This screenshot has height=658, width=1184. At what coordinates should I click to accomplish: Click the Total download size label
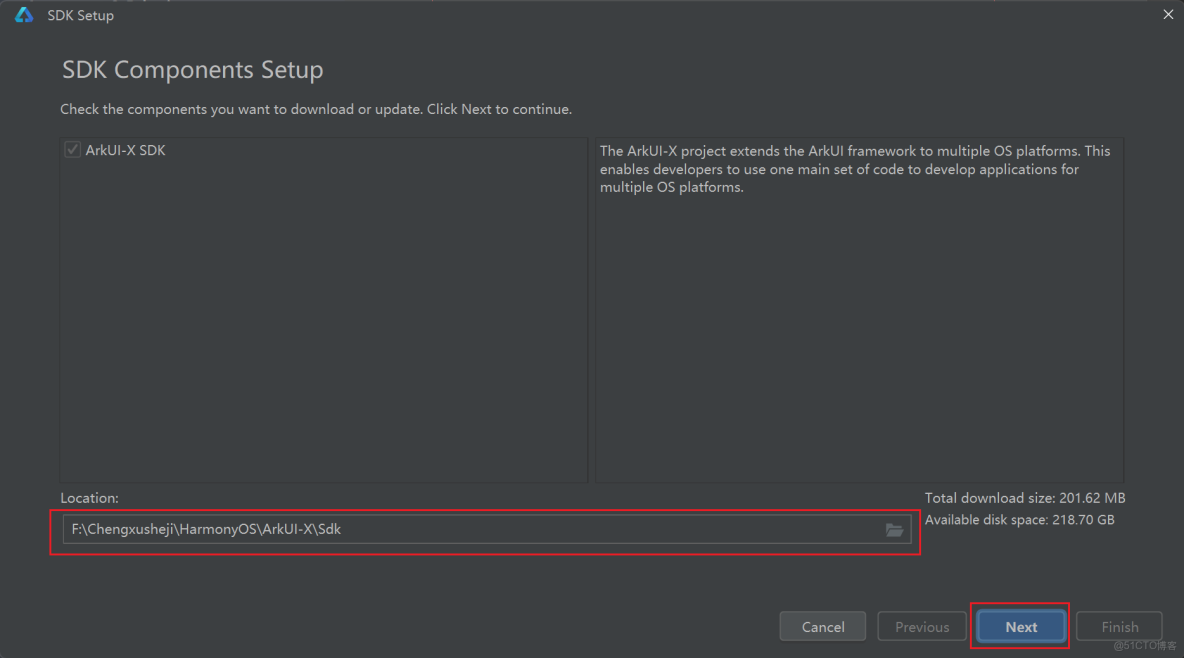coord(1025,498)
